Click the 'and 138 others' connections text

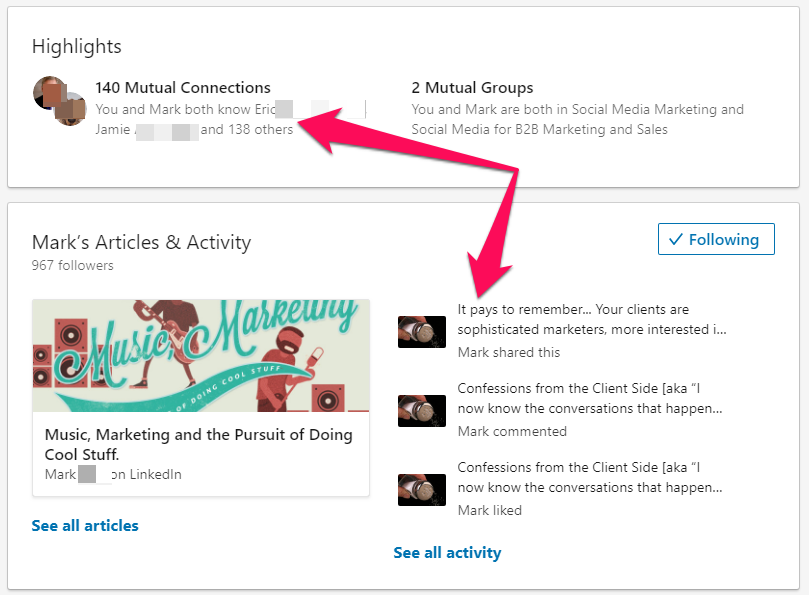coord(247,129)
